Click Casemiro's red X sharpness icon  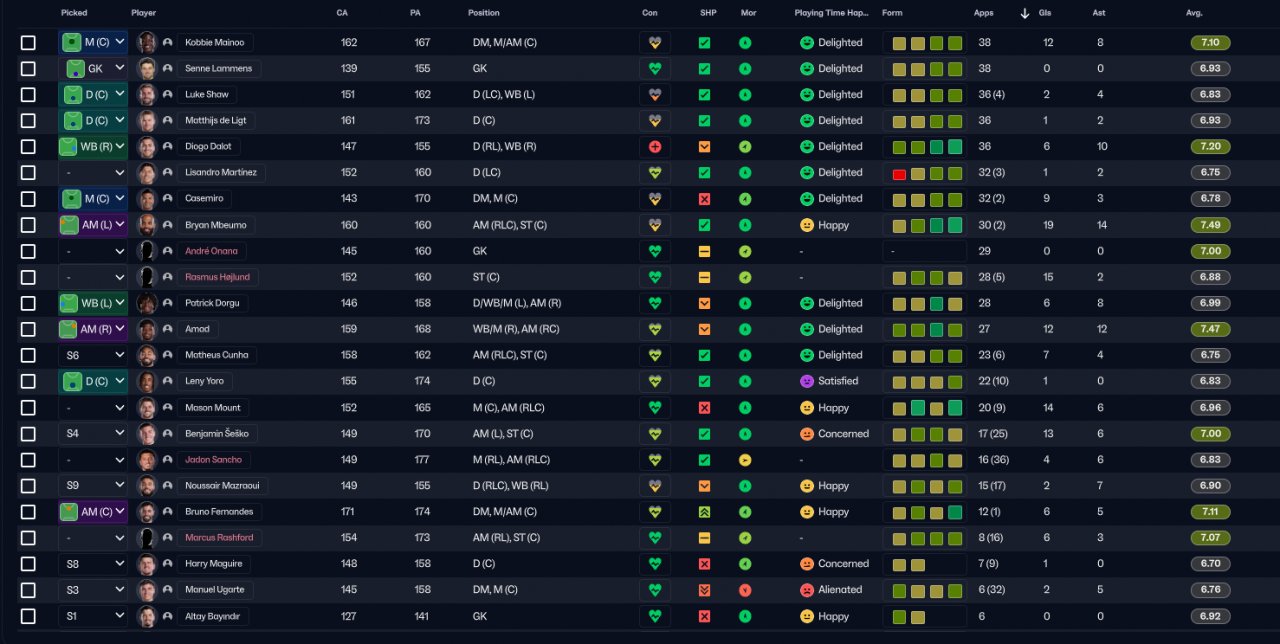[x=704, y=199]
